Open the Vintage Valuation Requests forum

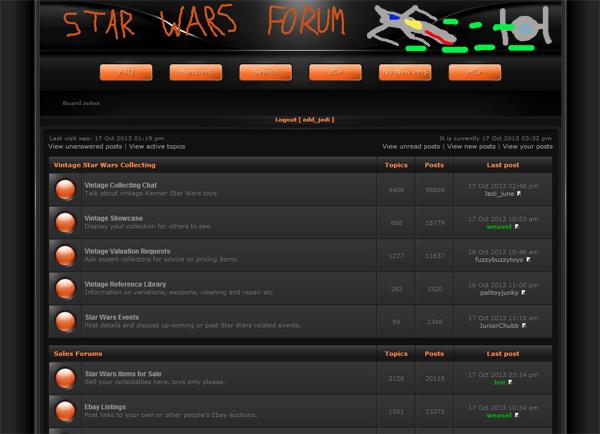(x=127, y=251)
